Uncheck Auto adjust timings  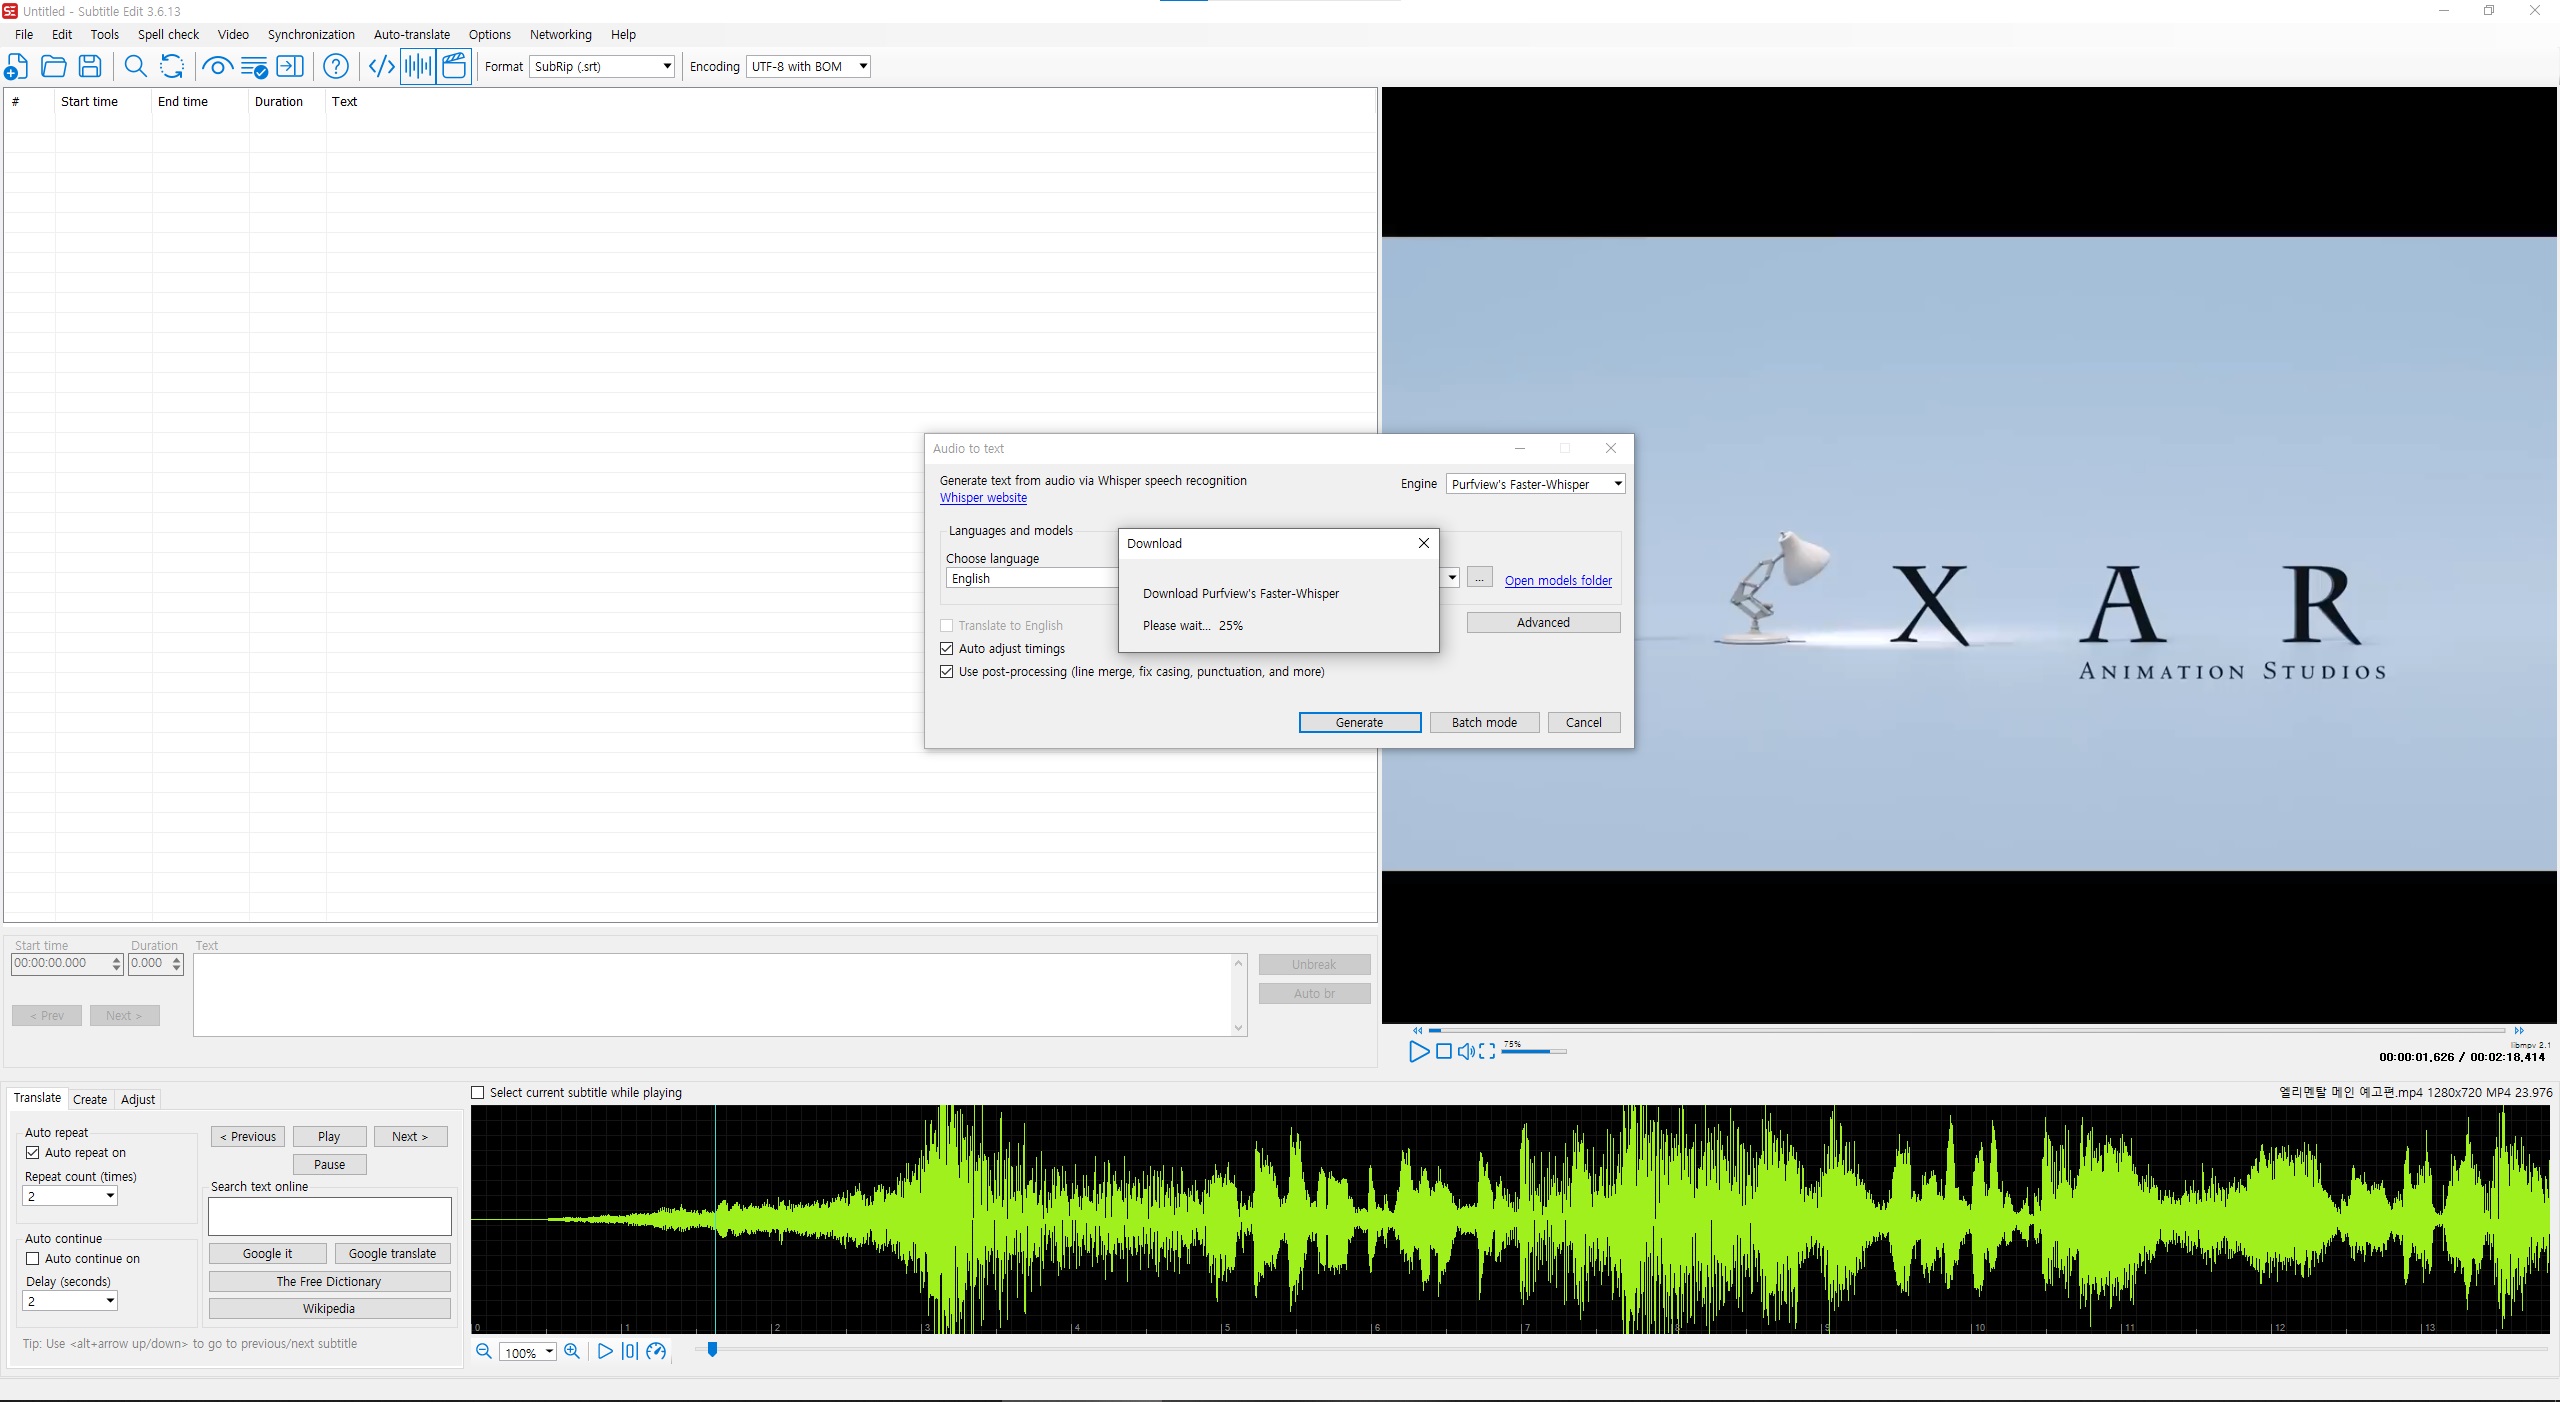pyautogui.click(x=946, y=649)
